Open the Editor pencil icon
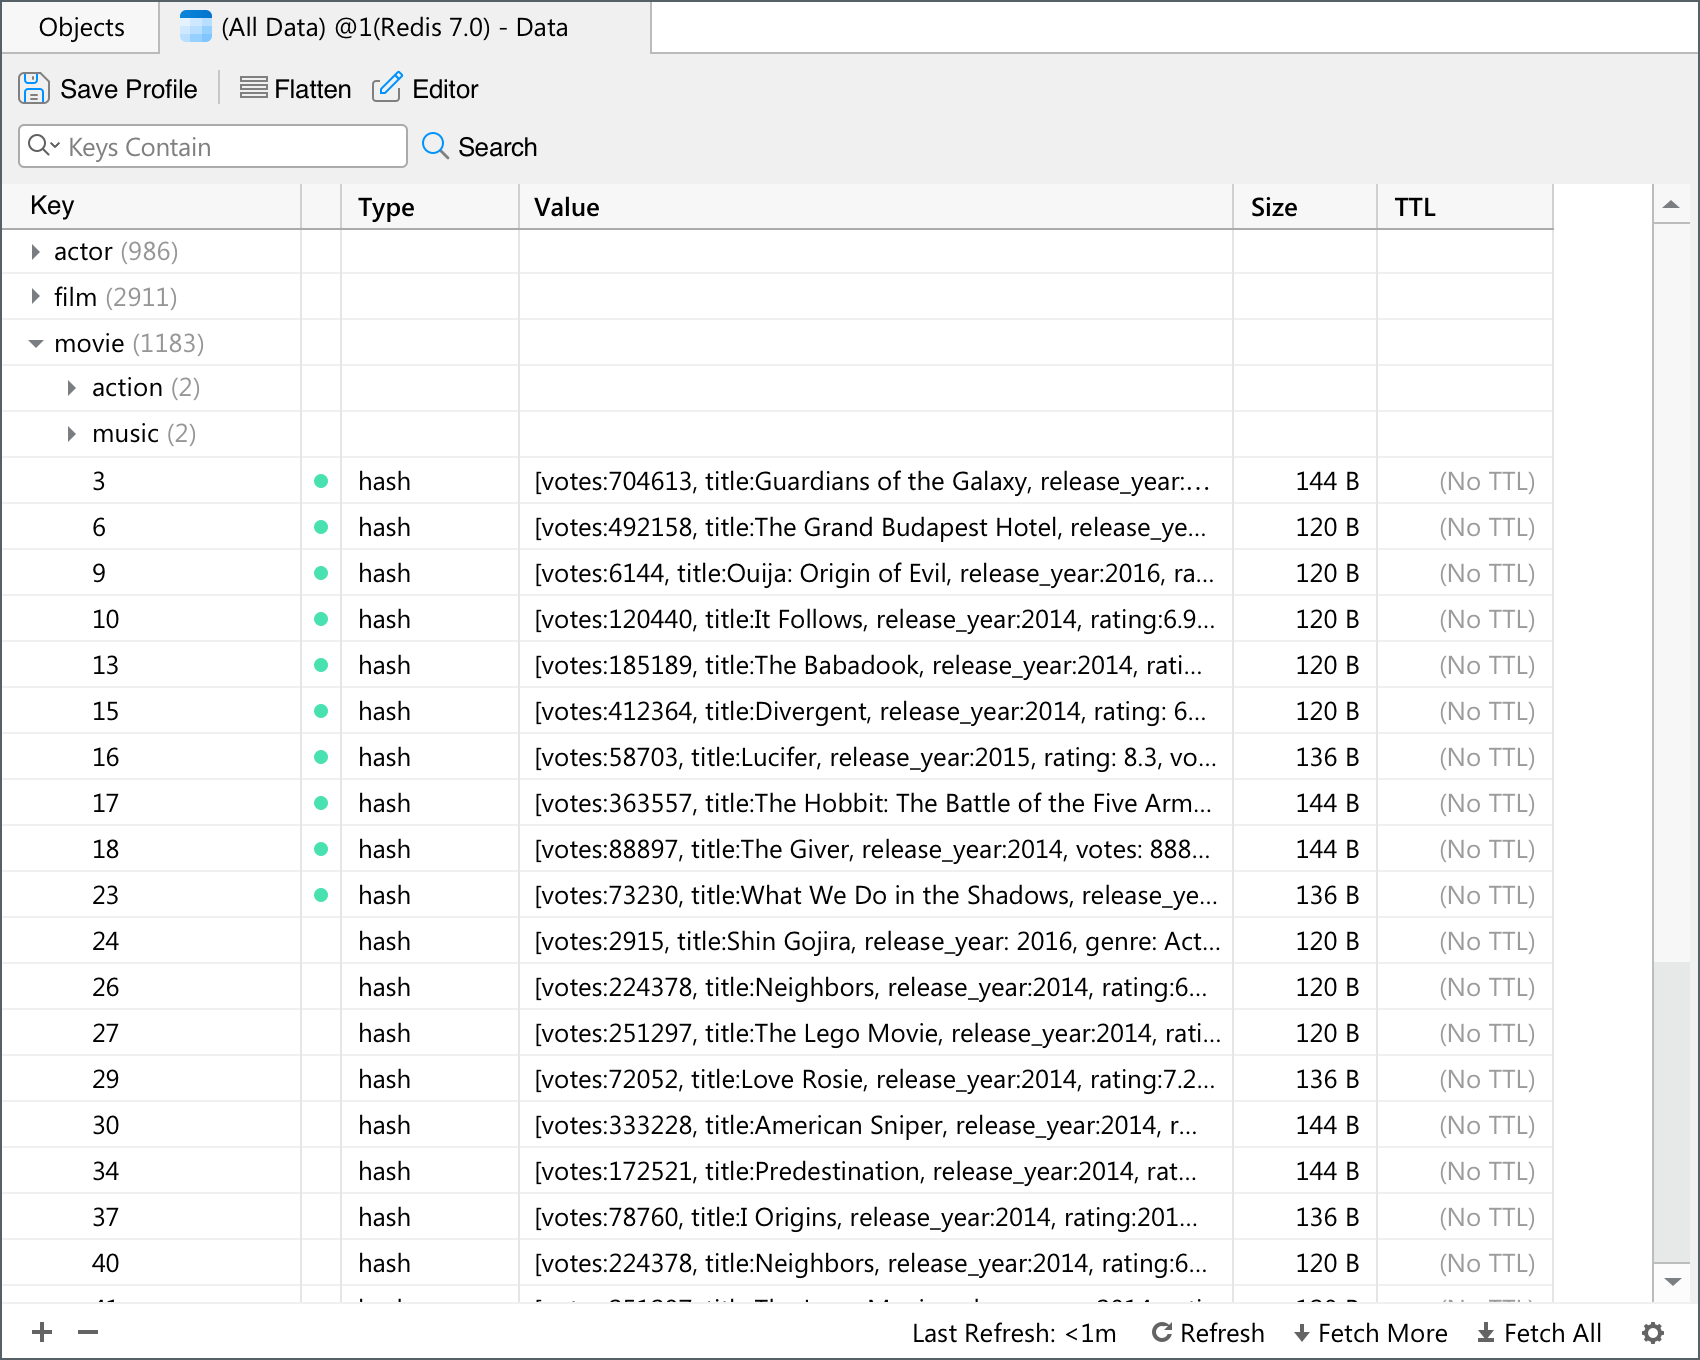This screenshot has width=1700, height=1360. (x=387, y=88)
